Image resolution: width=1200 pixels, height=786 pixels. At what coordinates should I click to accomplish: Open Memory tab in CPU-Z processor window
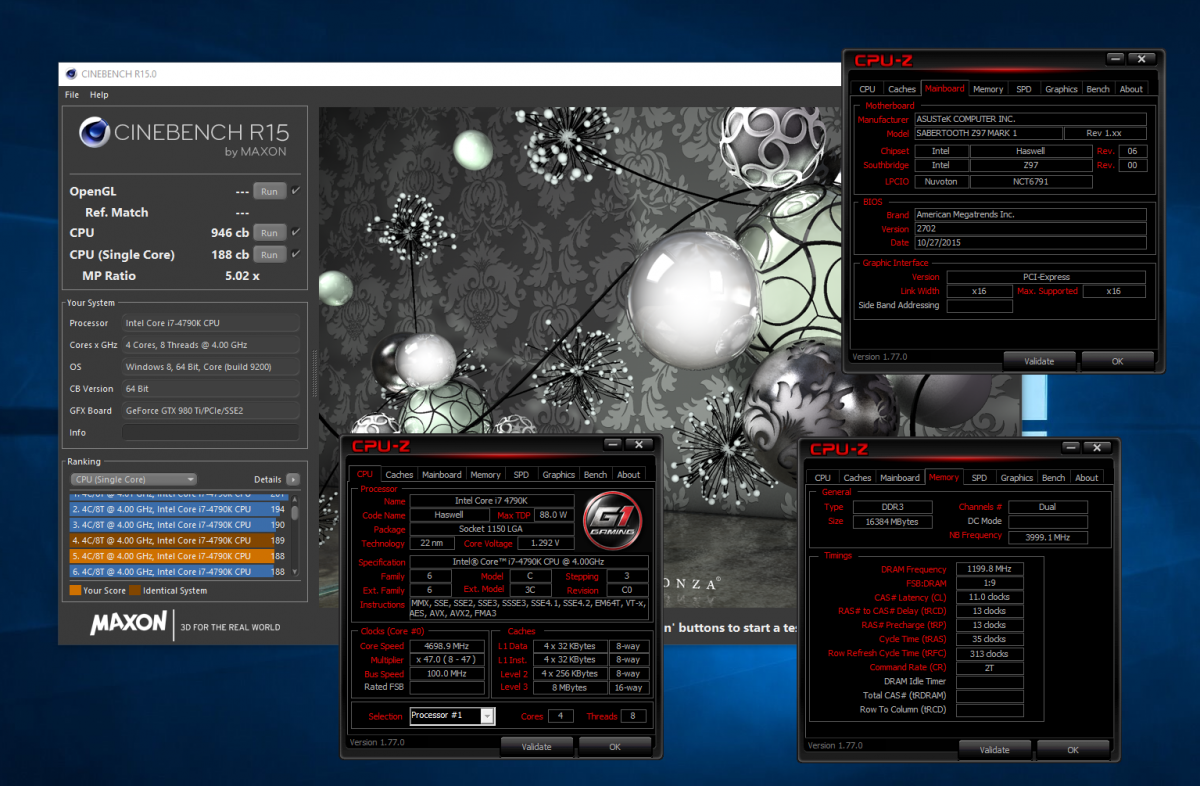point(485,475)
